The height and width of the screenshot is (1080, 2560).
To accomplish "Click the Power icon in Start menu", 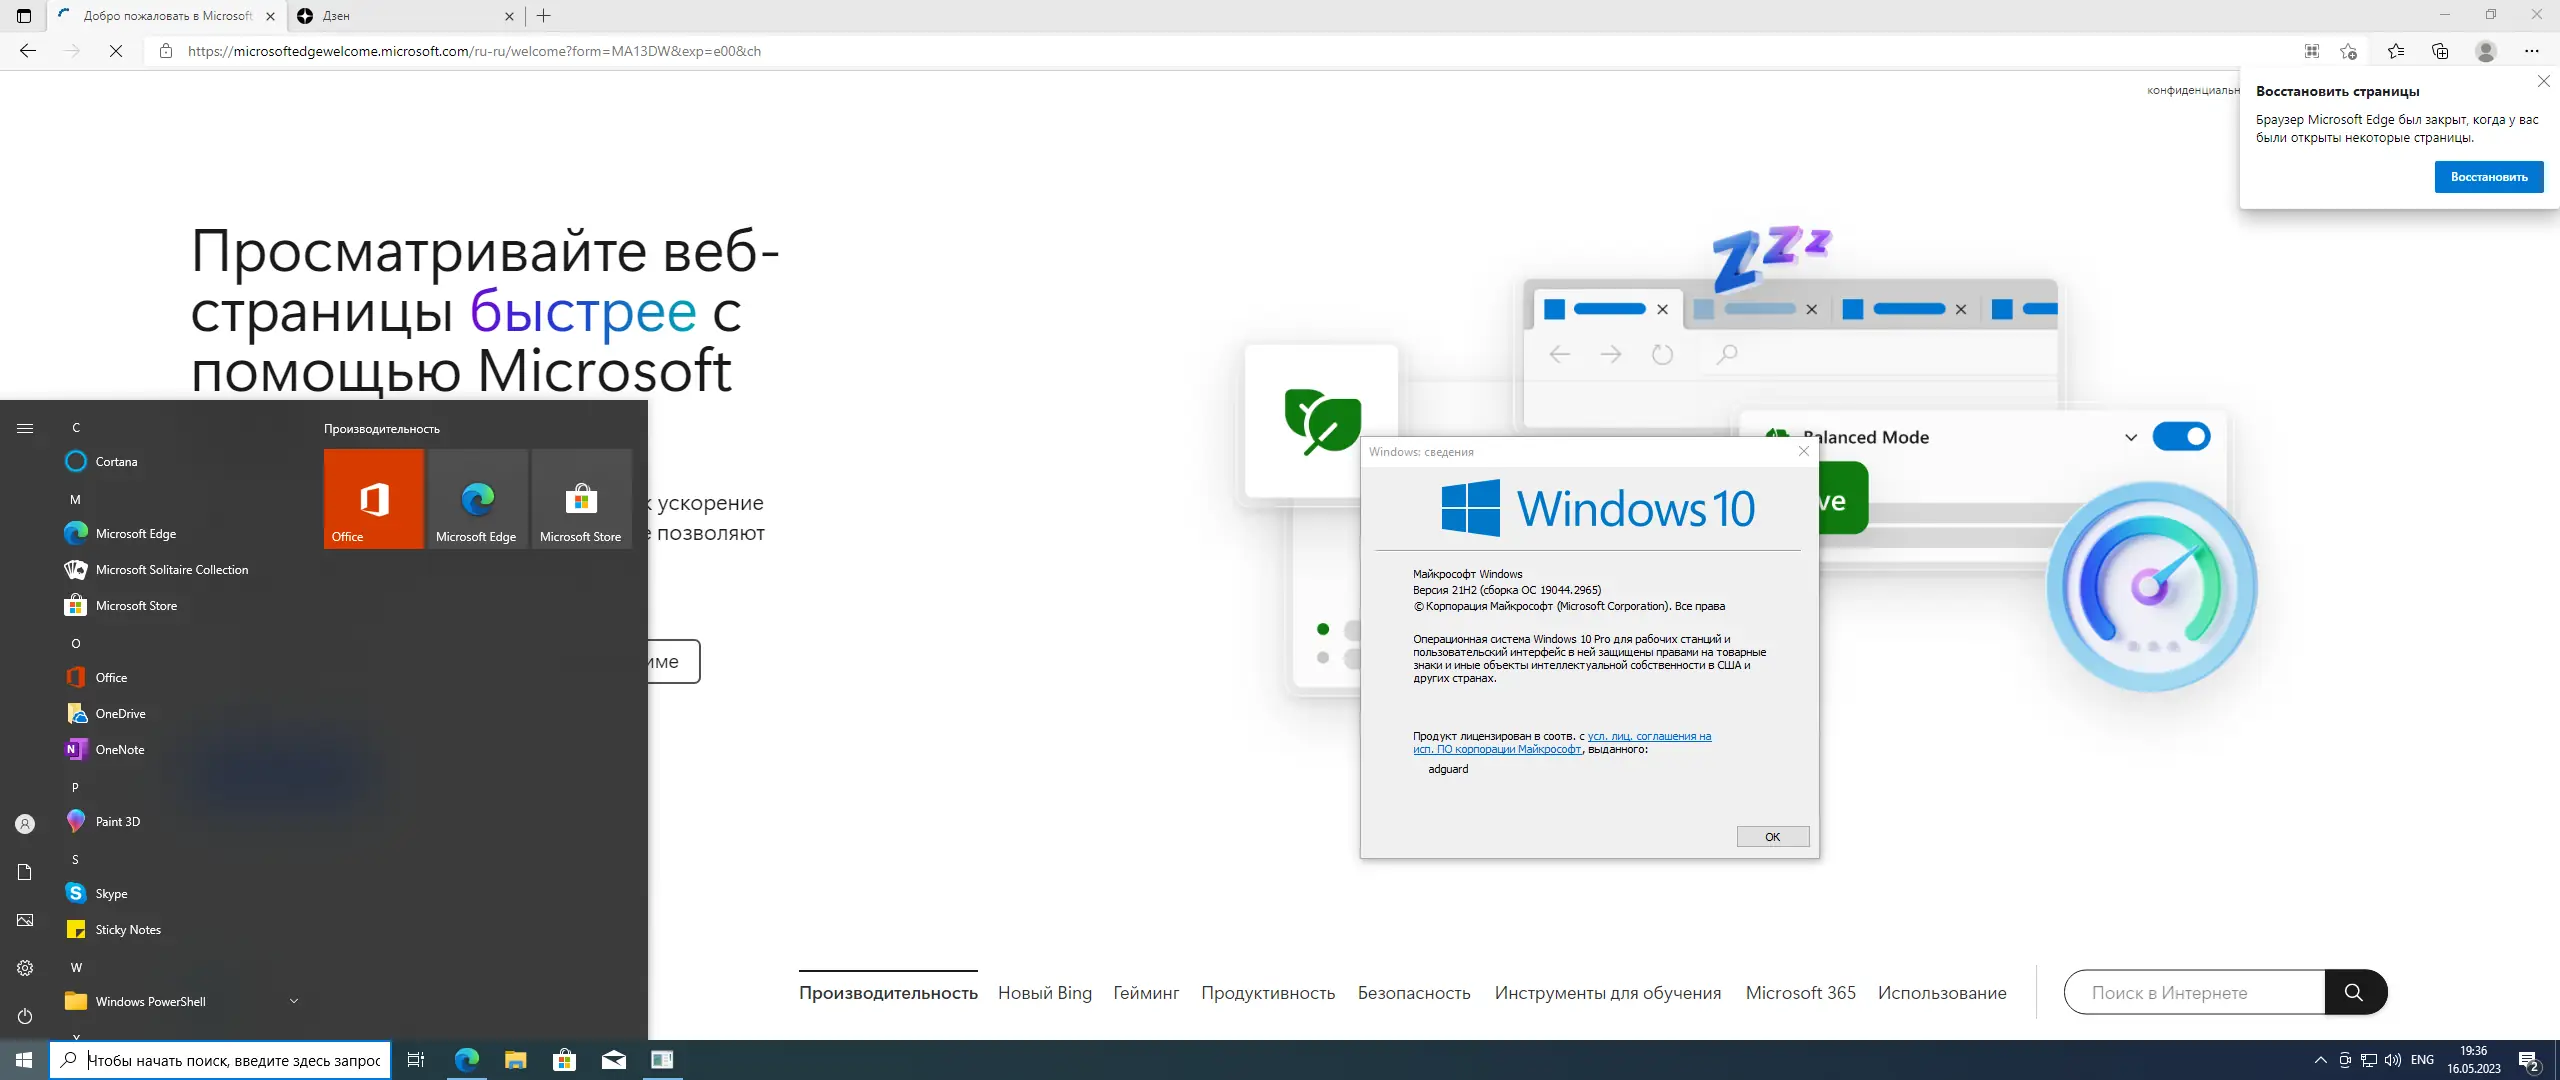I will 25,1016.
